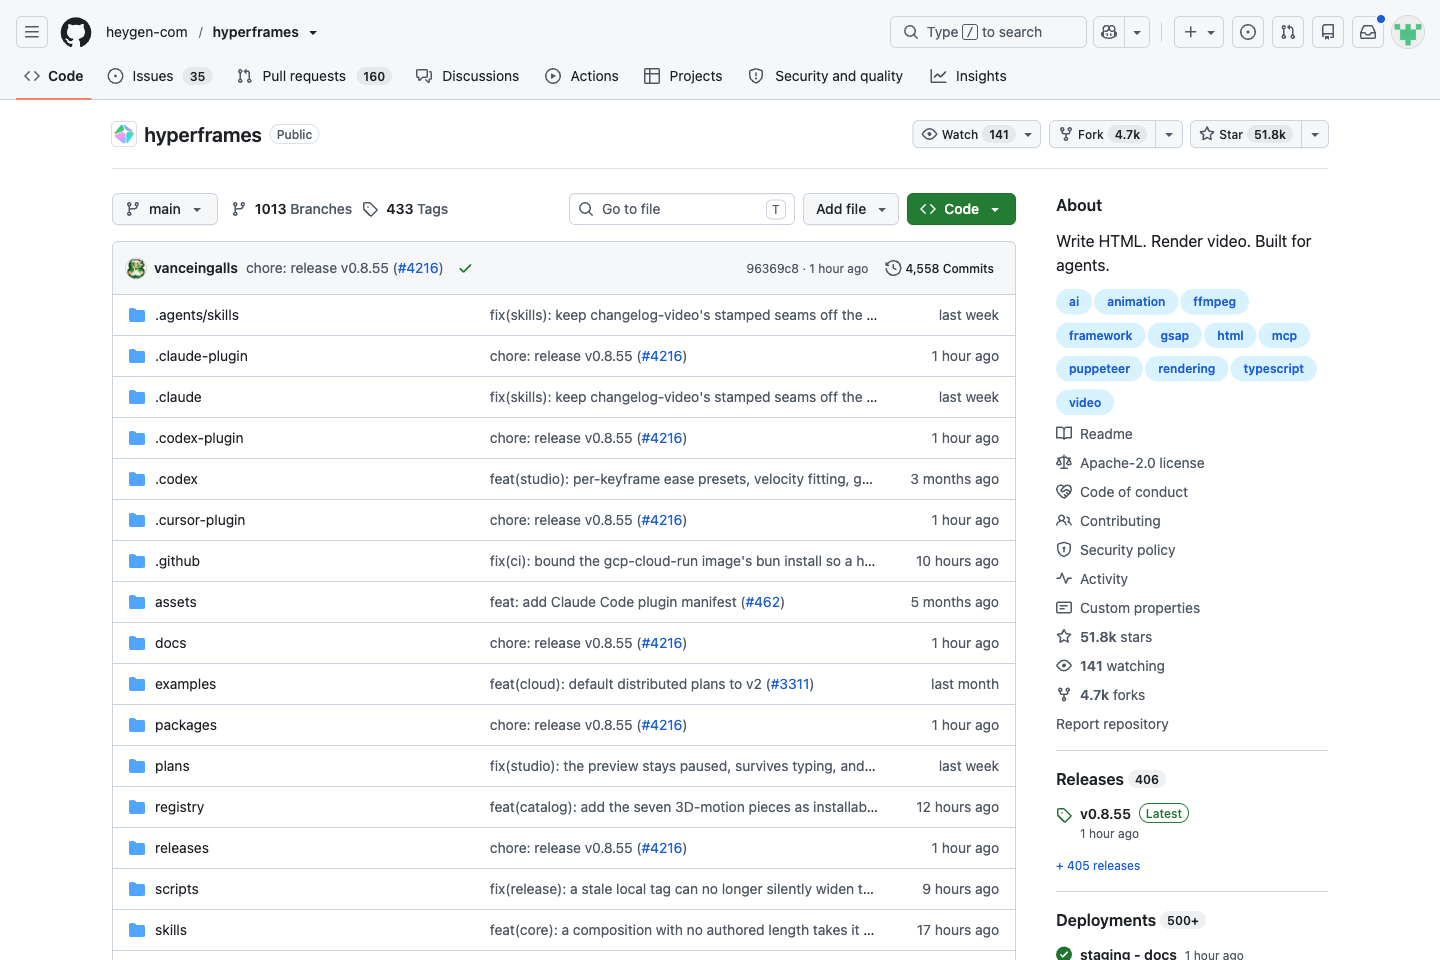View the commit status green checkmark
Screen dimensions: 1440x960
[x=465, y=268]
